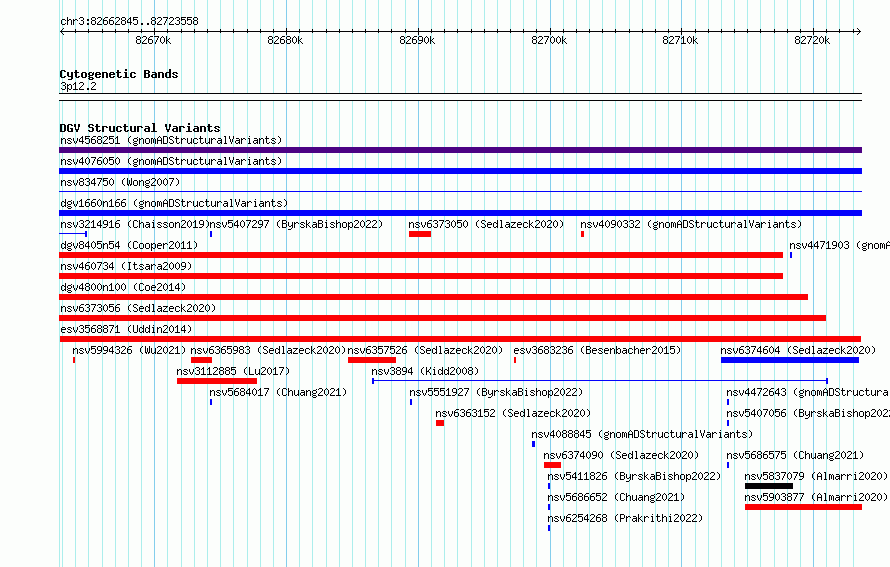Click nsv6363152 (Sedlazeck2020) label
This screenshot has height=567, width=890.
pos(513,413)
